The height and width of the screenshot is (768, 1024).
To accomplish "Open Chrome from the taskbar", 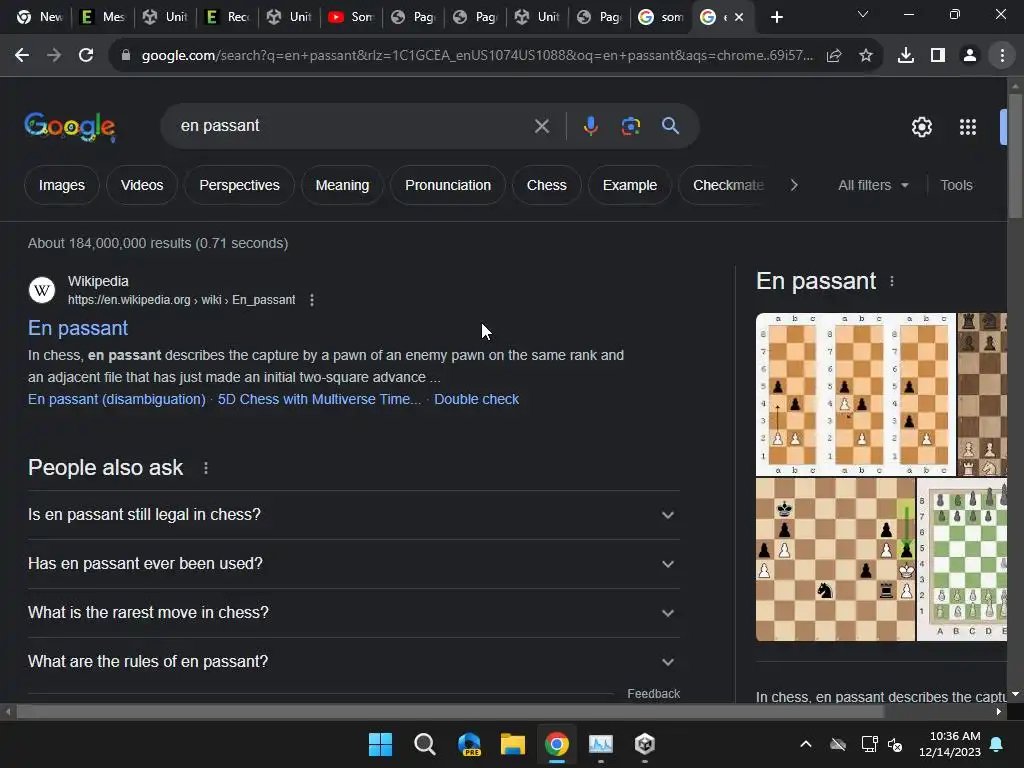I will pyautogui.click(x=556, y=744).
